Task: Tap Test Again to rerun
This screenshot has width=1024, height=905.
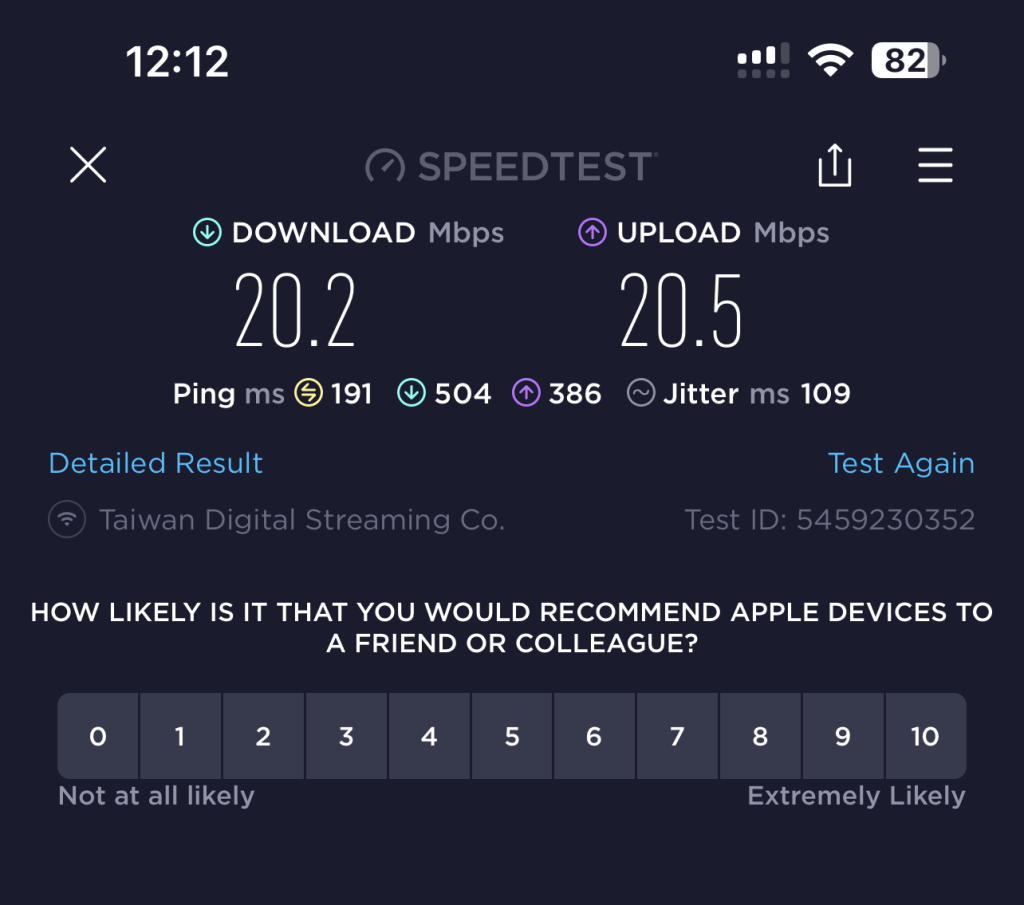Action: point(901,463)
